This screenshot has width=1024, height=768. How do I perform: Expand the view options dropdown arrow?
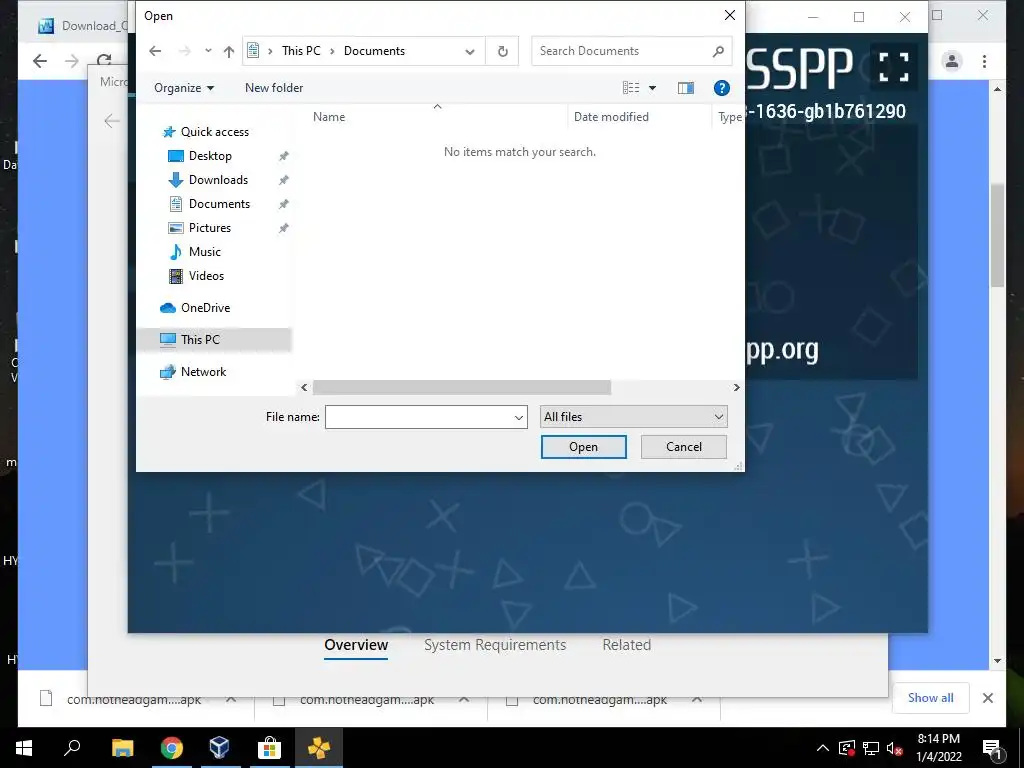[652, 88]
